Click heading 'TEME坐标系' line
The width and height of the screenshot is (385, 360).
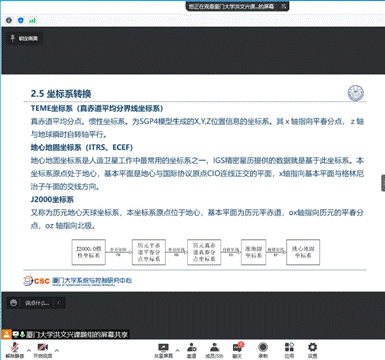tap(97, 108)
